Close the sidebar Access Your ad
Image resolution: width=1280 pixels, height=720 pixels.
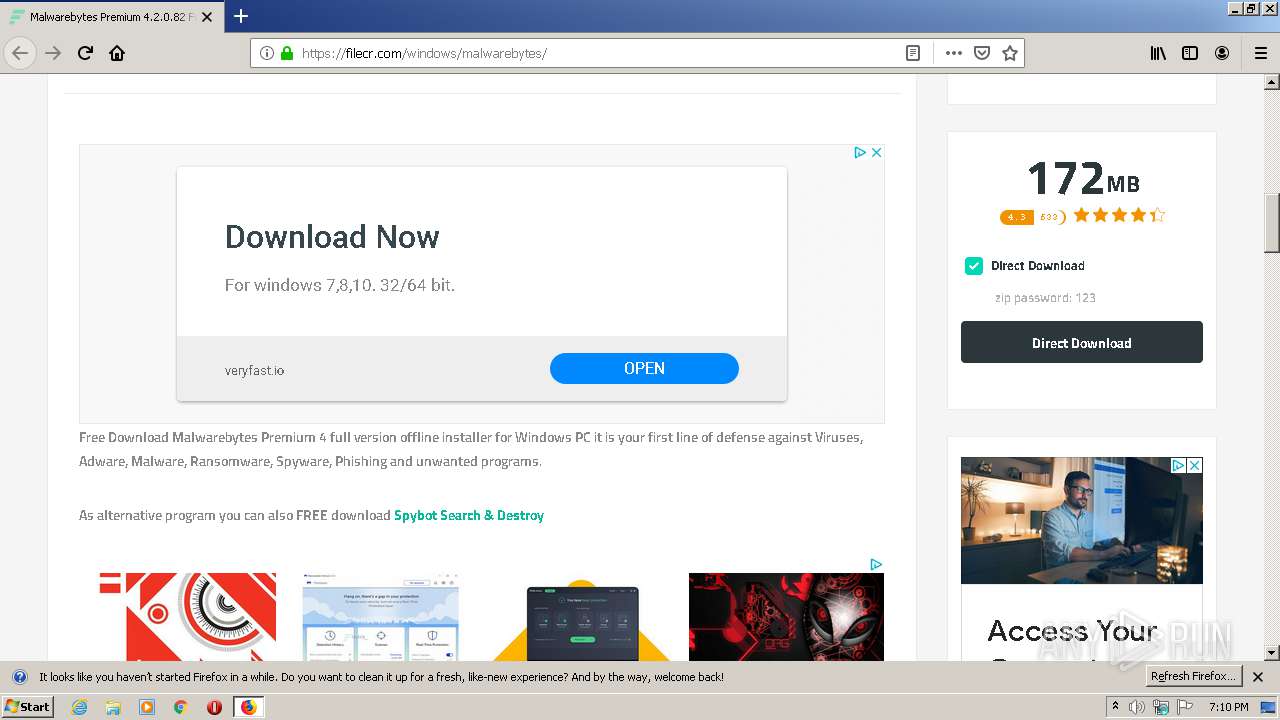[x=1195, y=465]
